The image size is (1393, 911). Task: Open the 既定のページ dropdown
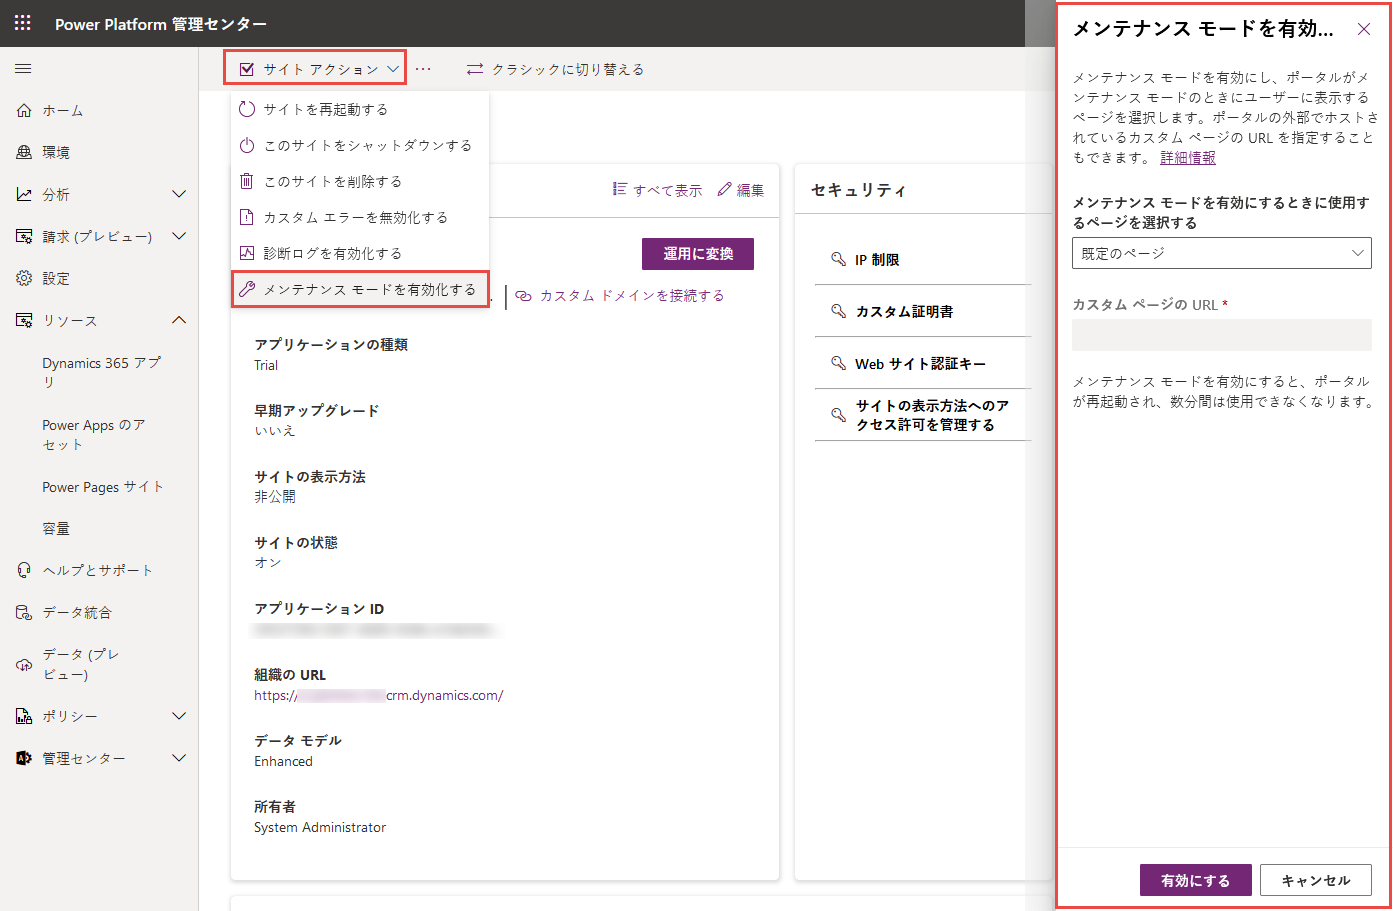tap(1222, 253)
